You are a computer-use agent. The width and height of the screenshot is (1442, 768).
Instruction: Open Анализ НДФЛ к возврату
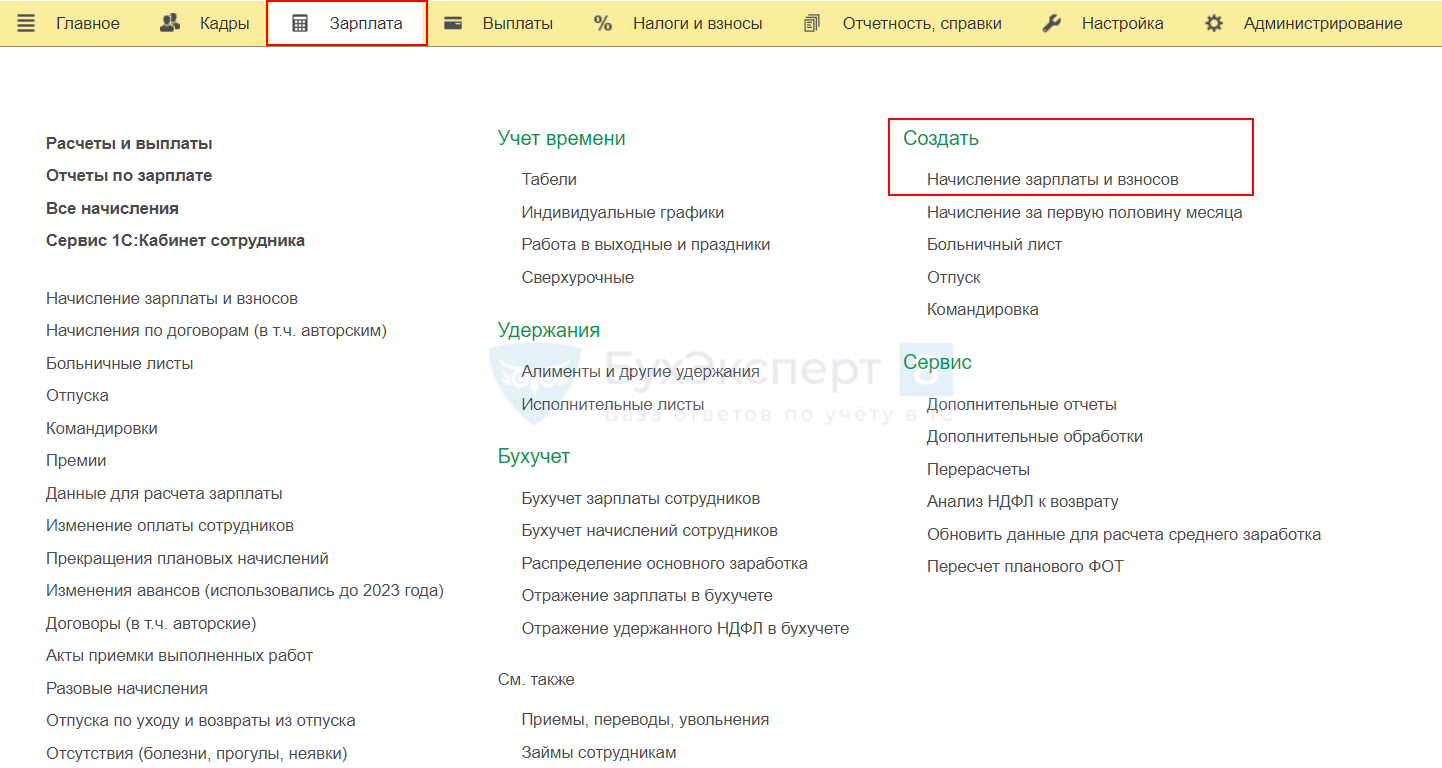coord(1022,502)
